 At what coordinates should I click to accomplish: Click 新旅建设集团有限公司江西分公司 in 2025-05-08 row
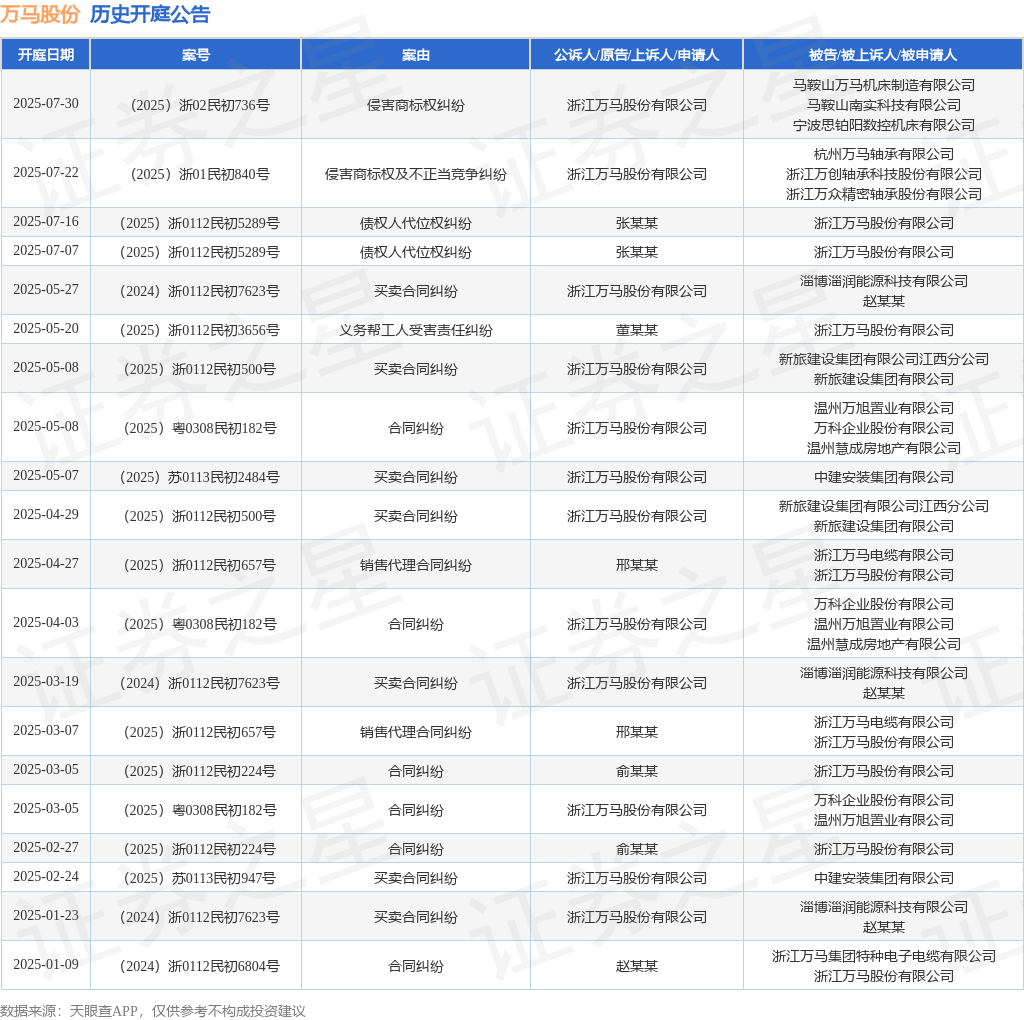point(884,359)
